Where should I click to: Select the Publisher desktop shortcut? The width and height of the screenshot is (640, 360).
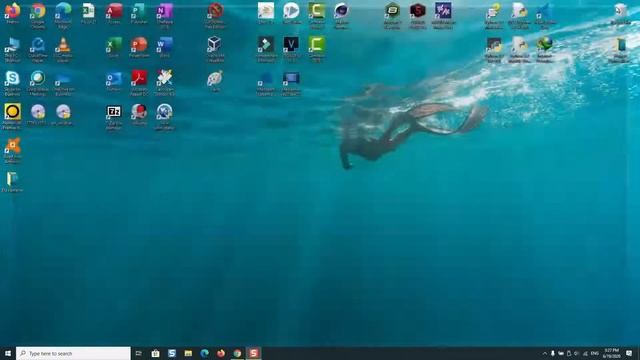tap(139, 13)
